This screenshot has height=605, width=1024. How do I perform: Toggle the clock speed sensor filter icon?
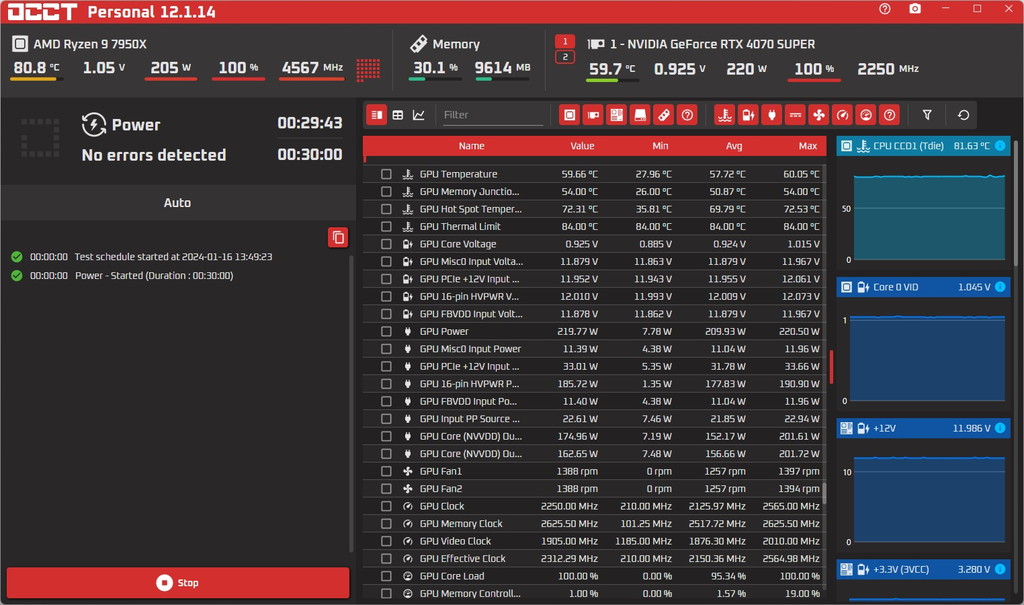842,115
